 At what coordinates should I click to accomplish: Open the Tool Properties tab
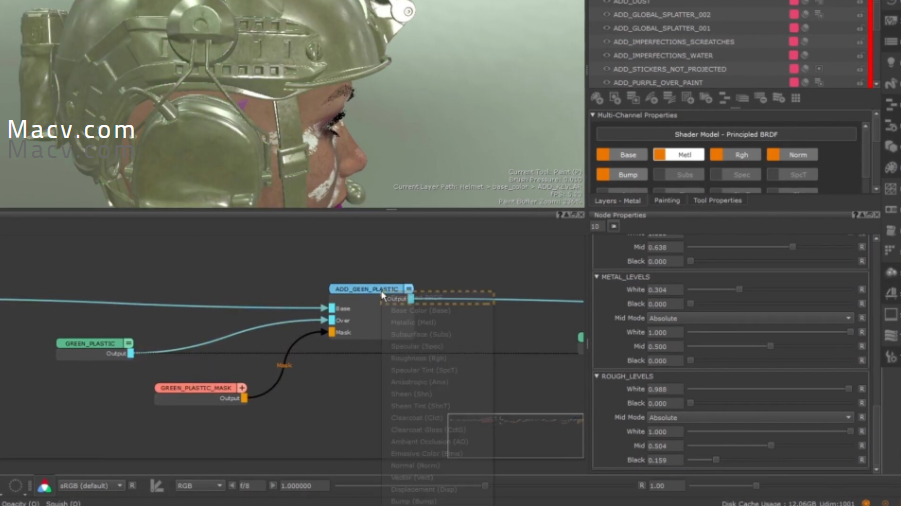717,201
